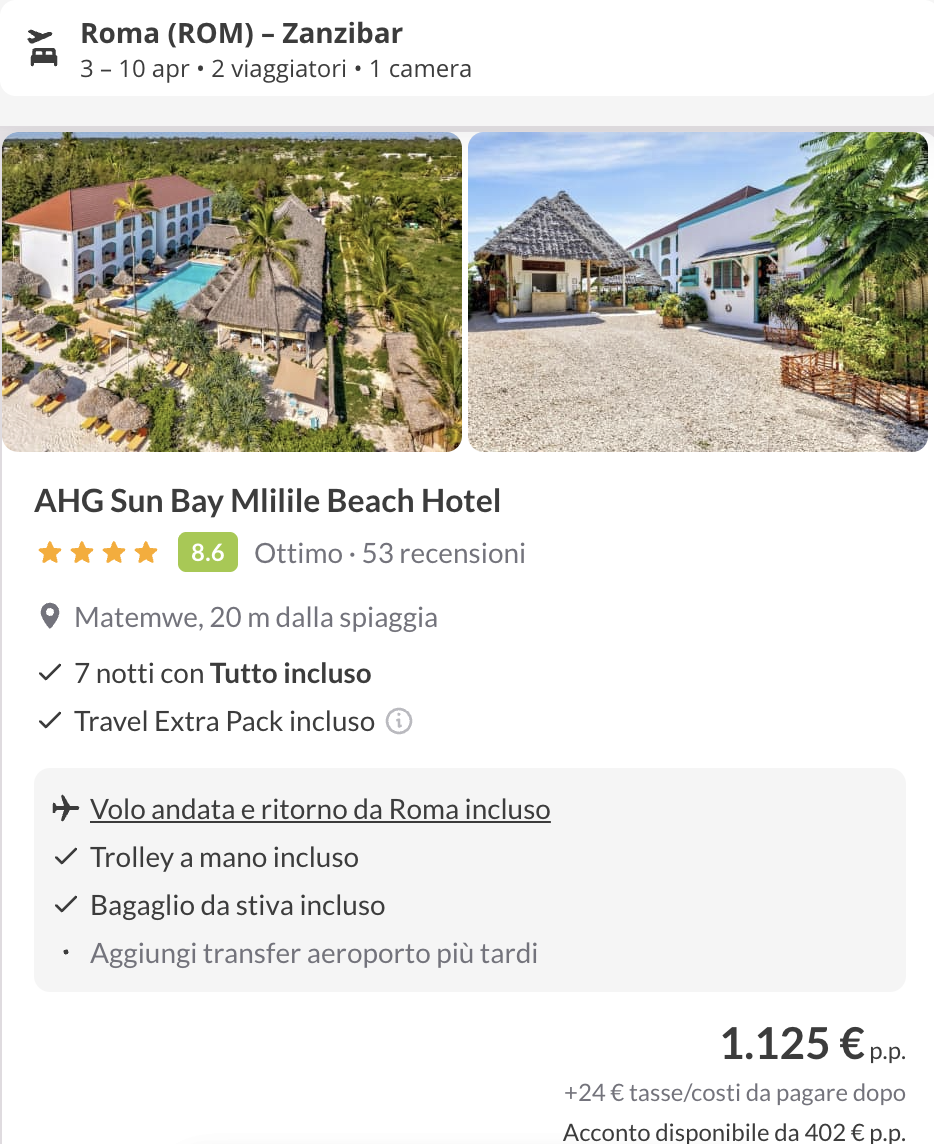This screenshot has height=1144, width=934.
Task: Click checkmark beside Travel Extra Pack incluso
Action: click(x=50, y=721)
